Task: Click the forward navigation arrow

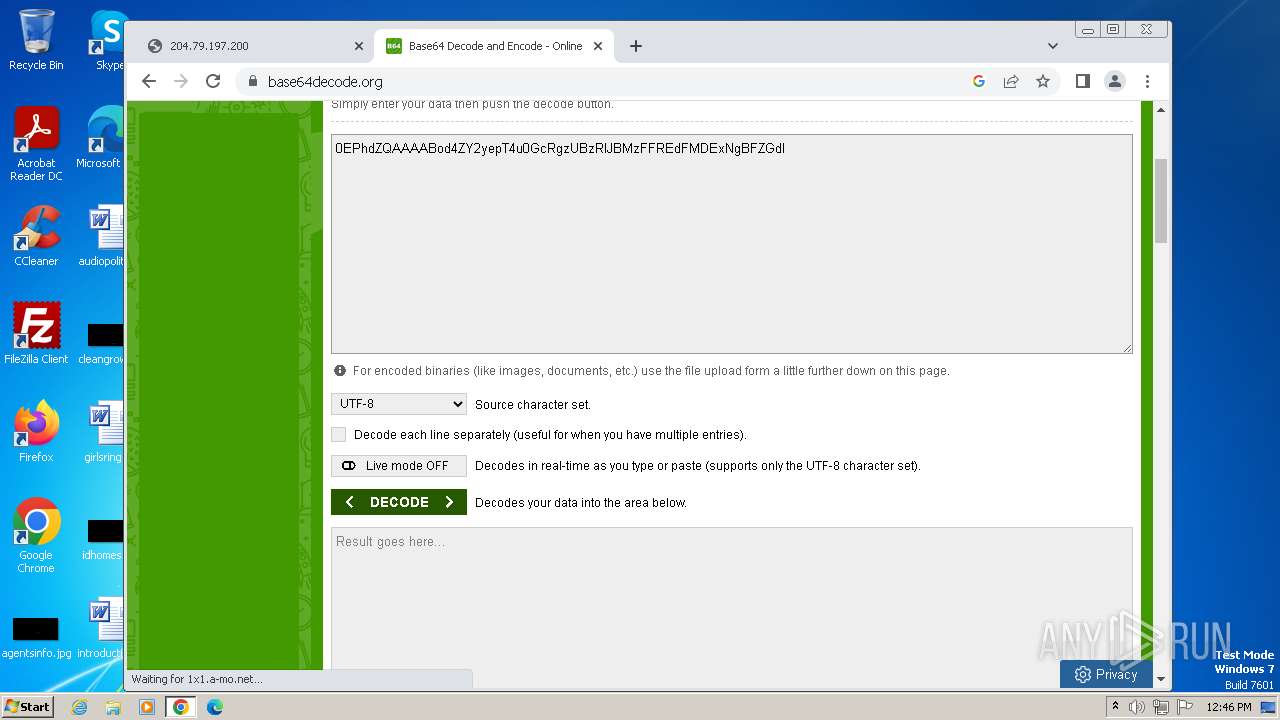Action: (181, 81)
